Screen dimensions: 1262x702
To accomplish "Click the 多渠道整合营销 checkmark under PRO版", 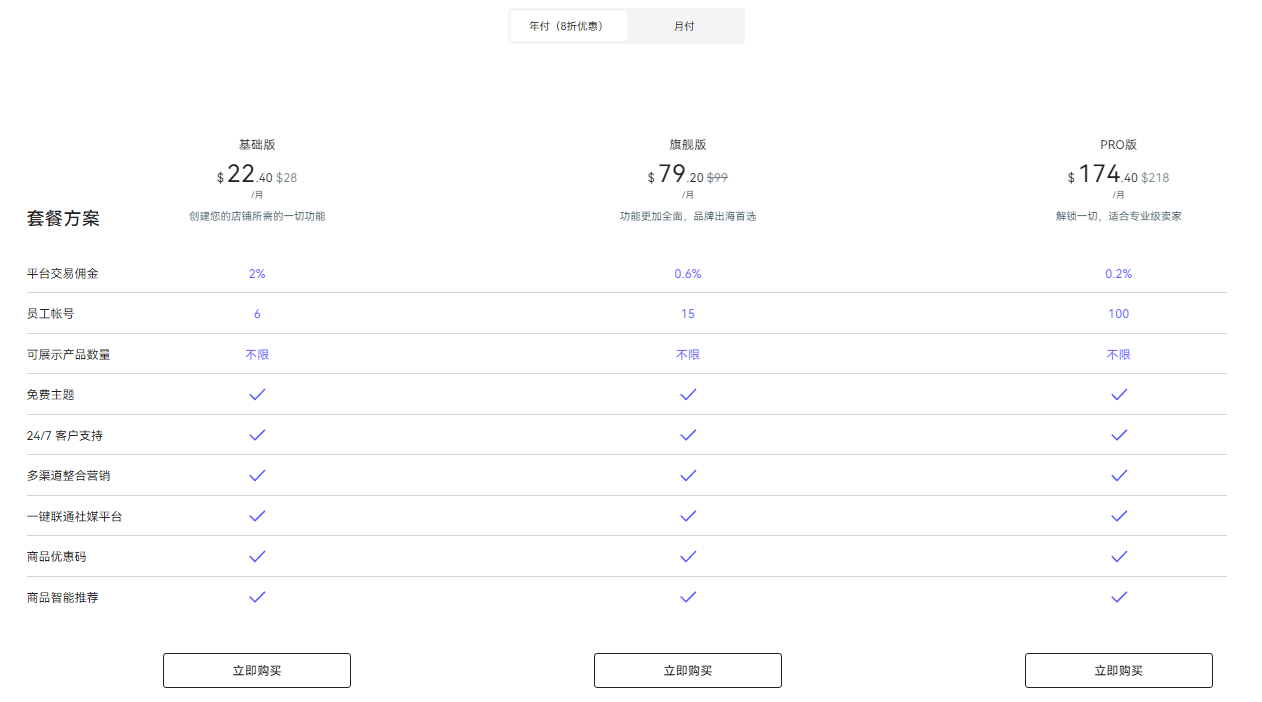I will pos(1119,476).
